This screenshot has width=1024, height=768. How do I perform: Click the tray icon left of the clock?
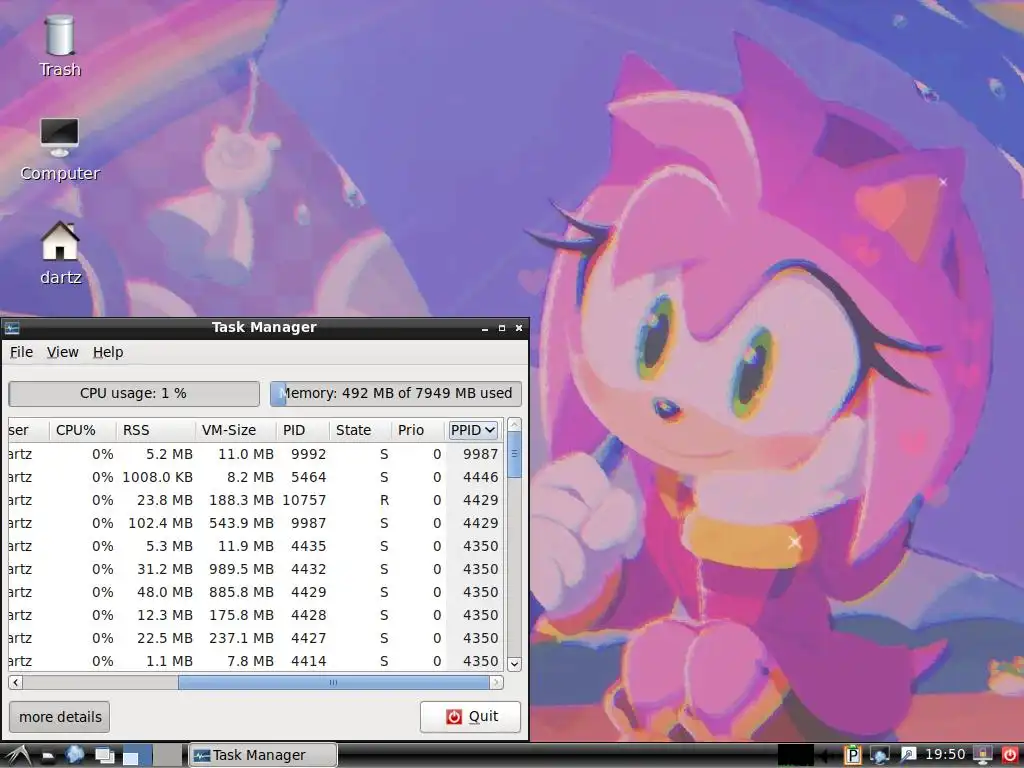point(908,756)
